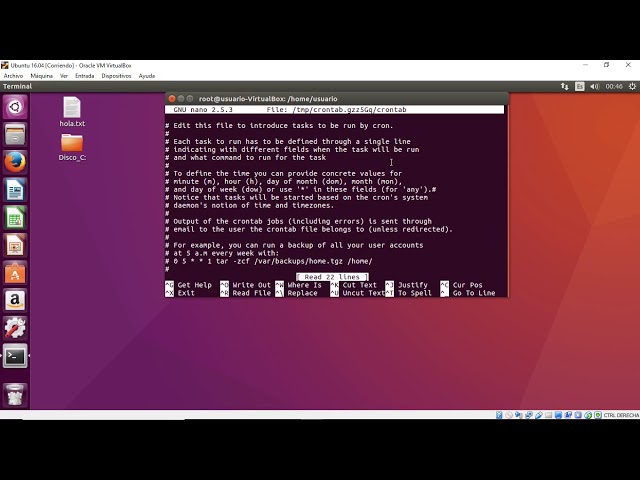Click the nano Exit shortcut
Viewport: 640px width, 480px height.
pos(180,293)
